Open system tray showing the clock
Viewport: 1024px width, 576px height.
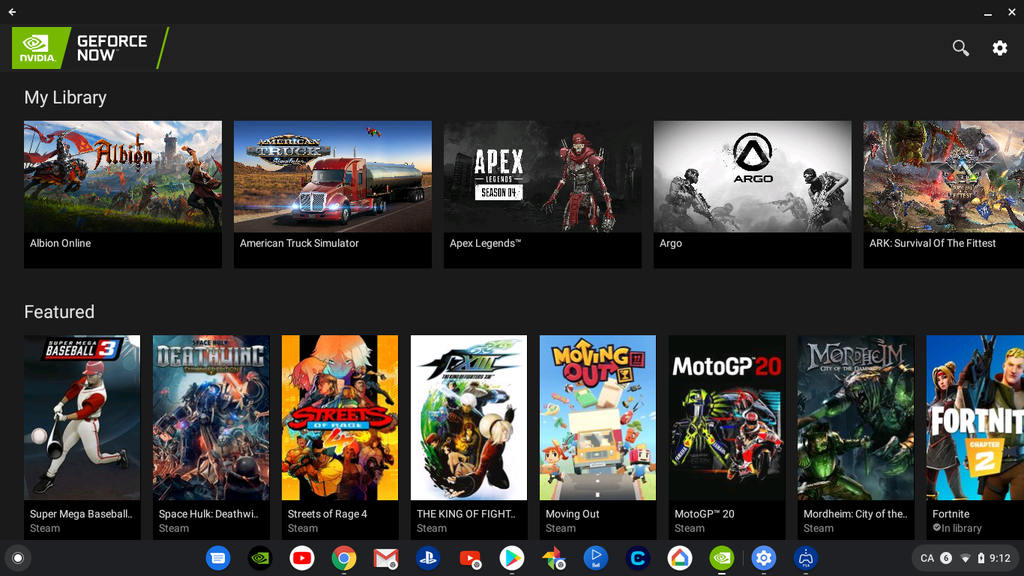pos(965,558)
